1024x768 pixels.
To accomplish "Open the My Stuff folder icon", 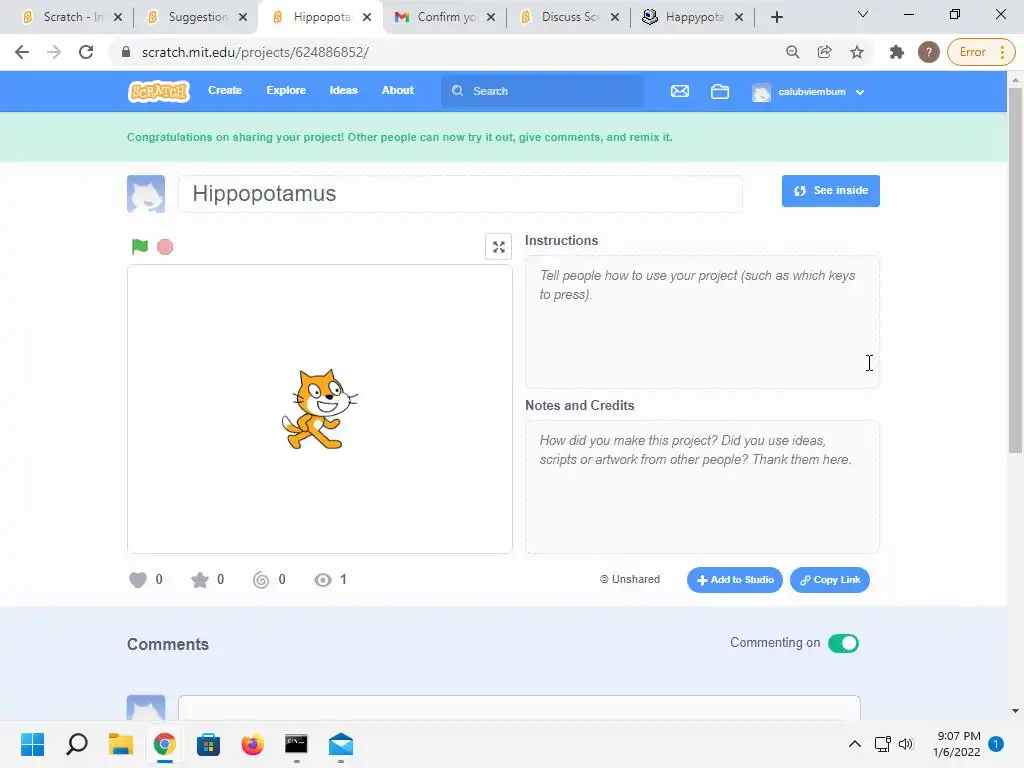I will [720, 91].
